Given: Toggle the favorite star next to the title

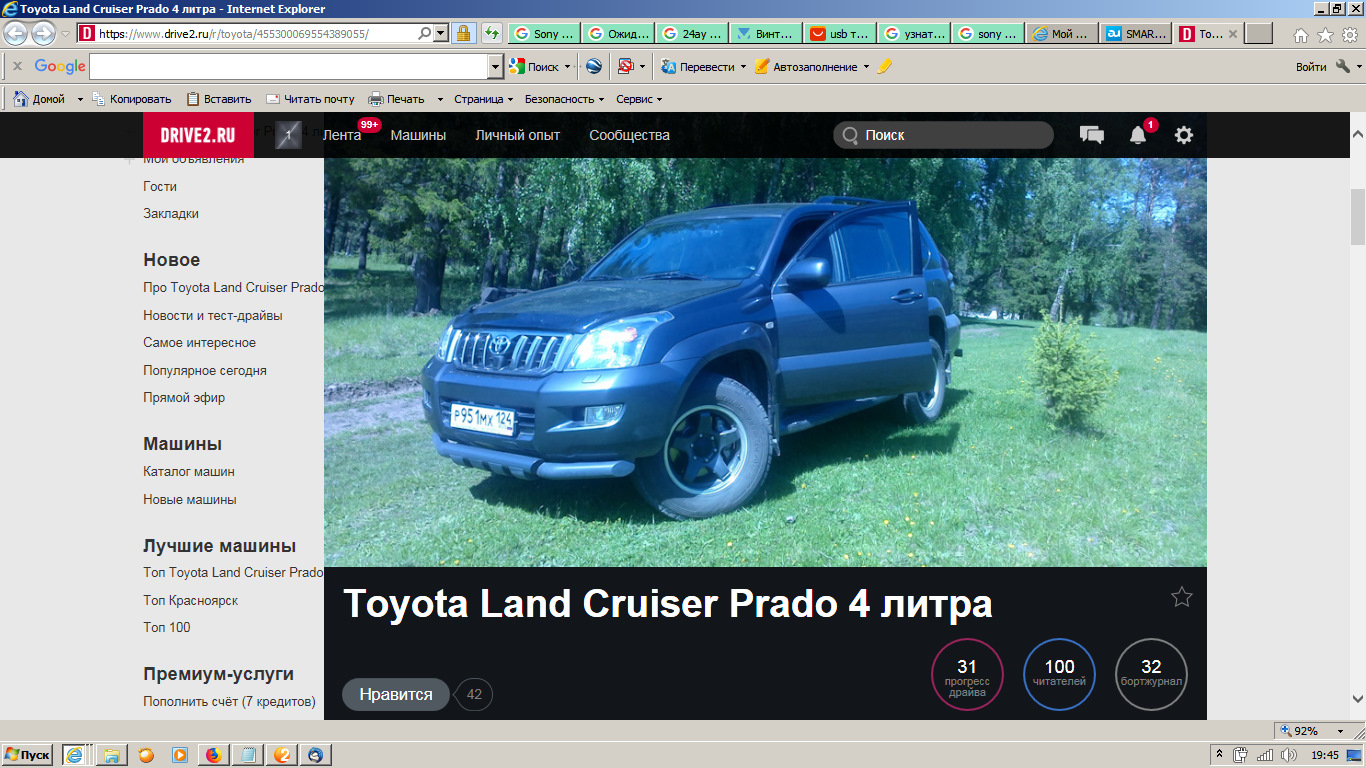Looking at the screenshot, I should (x=1181, y=596).
